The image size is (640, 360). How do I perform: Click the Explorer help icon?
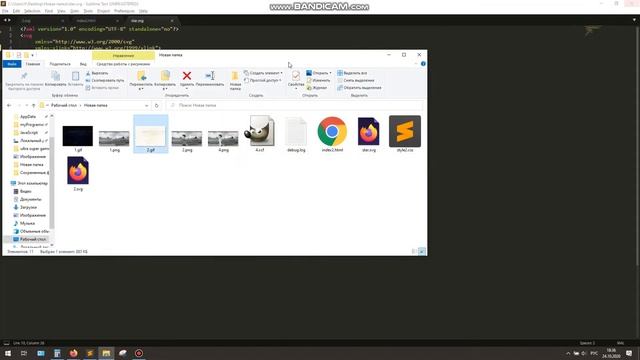coord(423,64)
